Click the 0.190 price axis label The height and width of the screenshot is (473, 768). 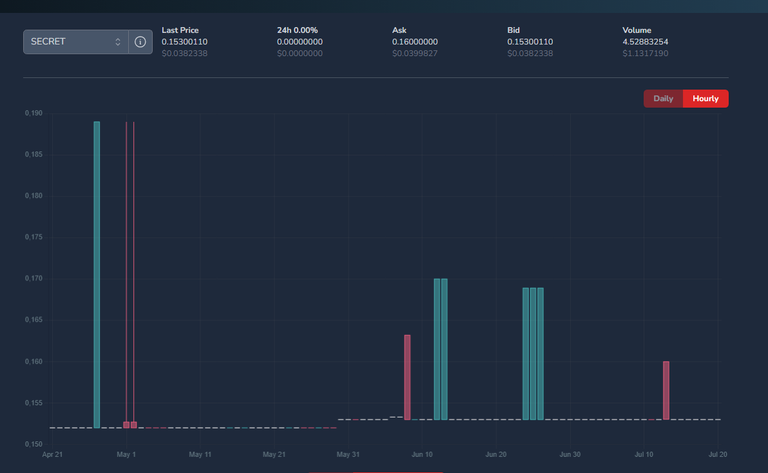tap(33, 113)
